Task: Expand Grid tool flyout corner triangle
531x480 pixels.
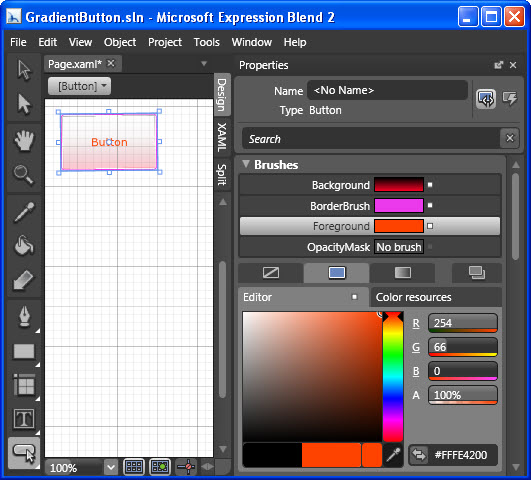Action: [37, 398]
